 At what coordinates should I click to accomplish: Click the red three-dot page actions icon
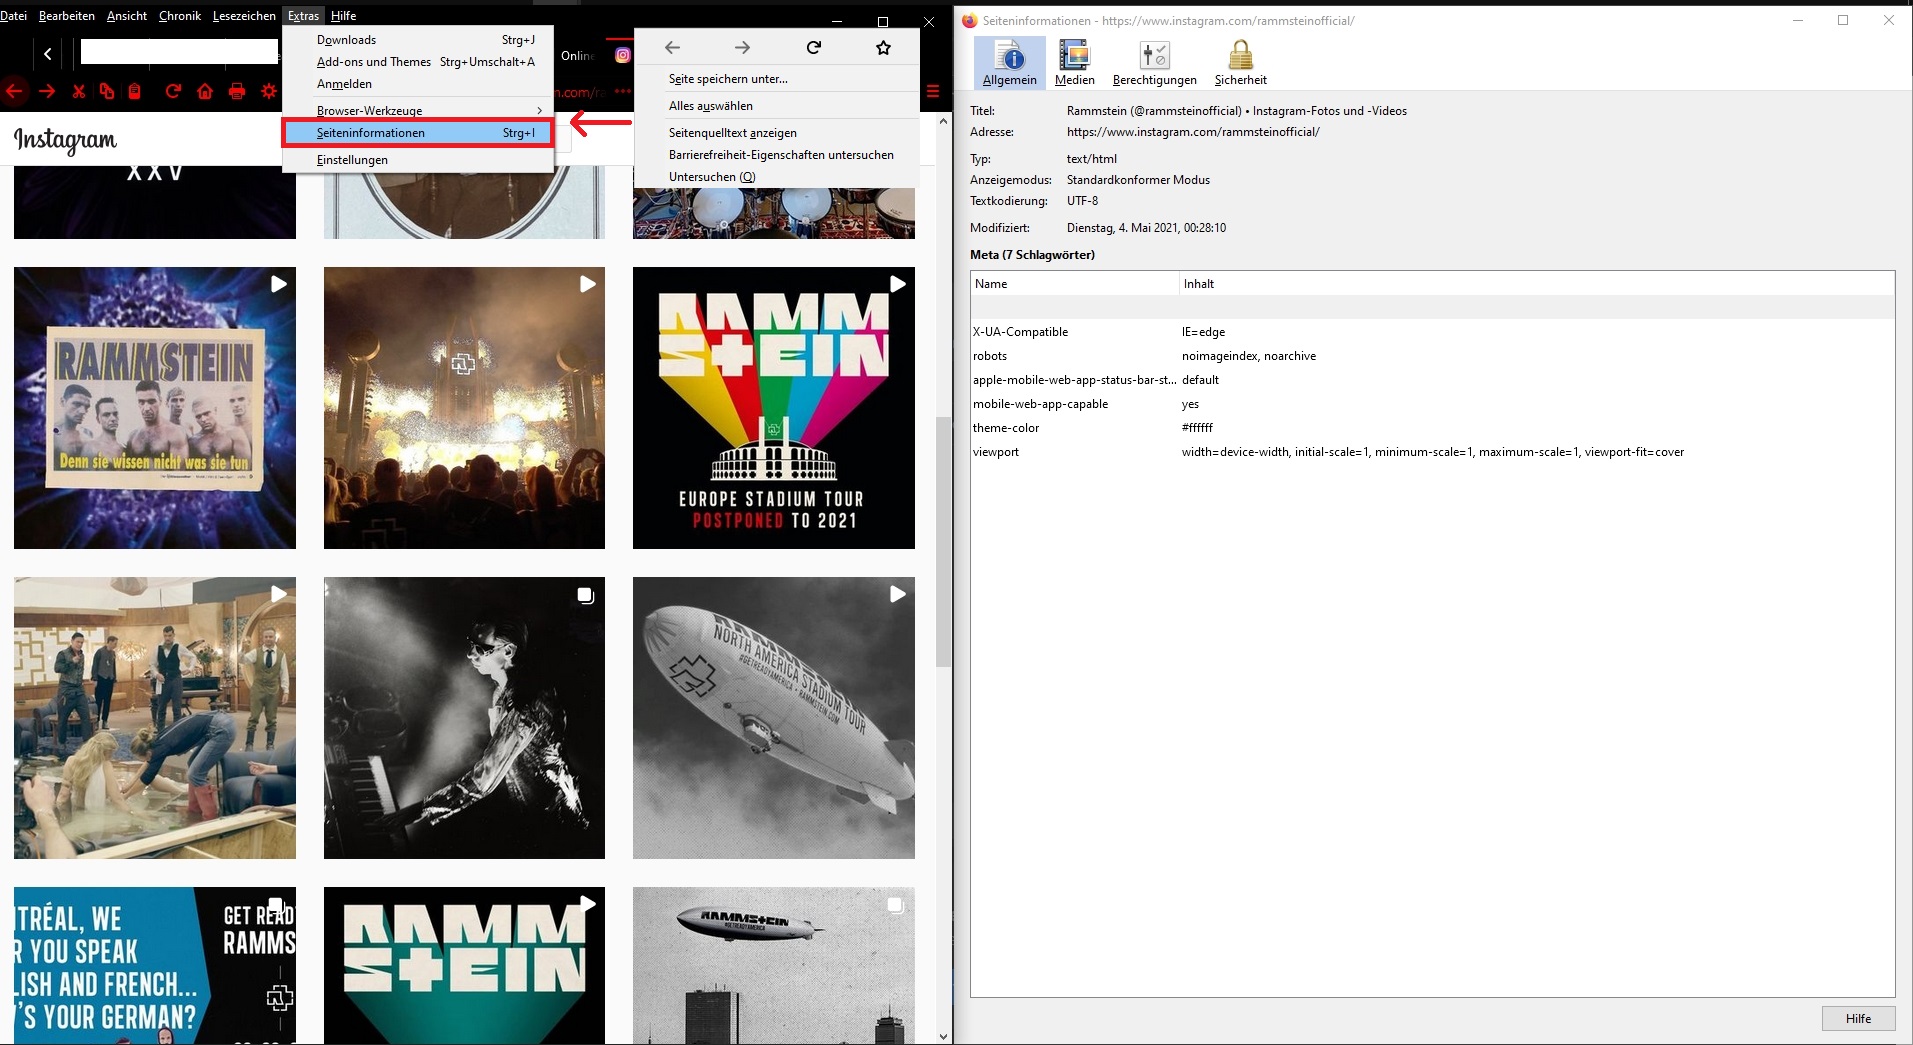[623, 91]
